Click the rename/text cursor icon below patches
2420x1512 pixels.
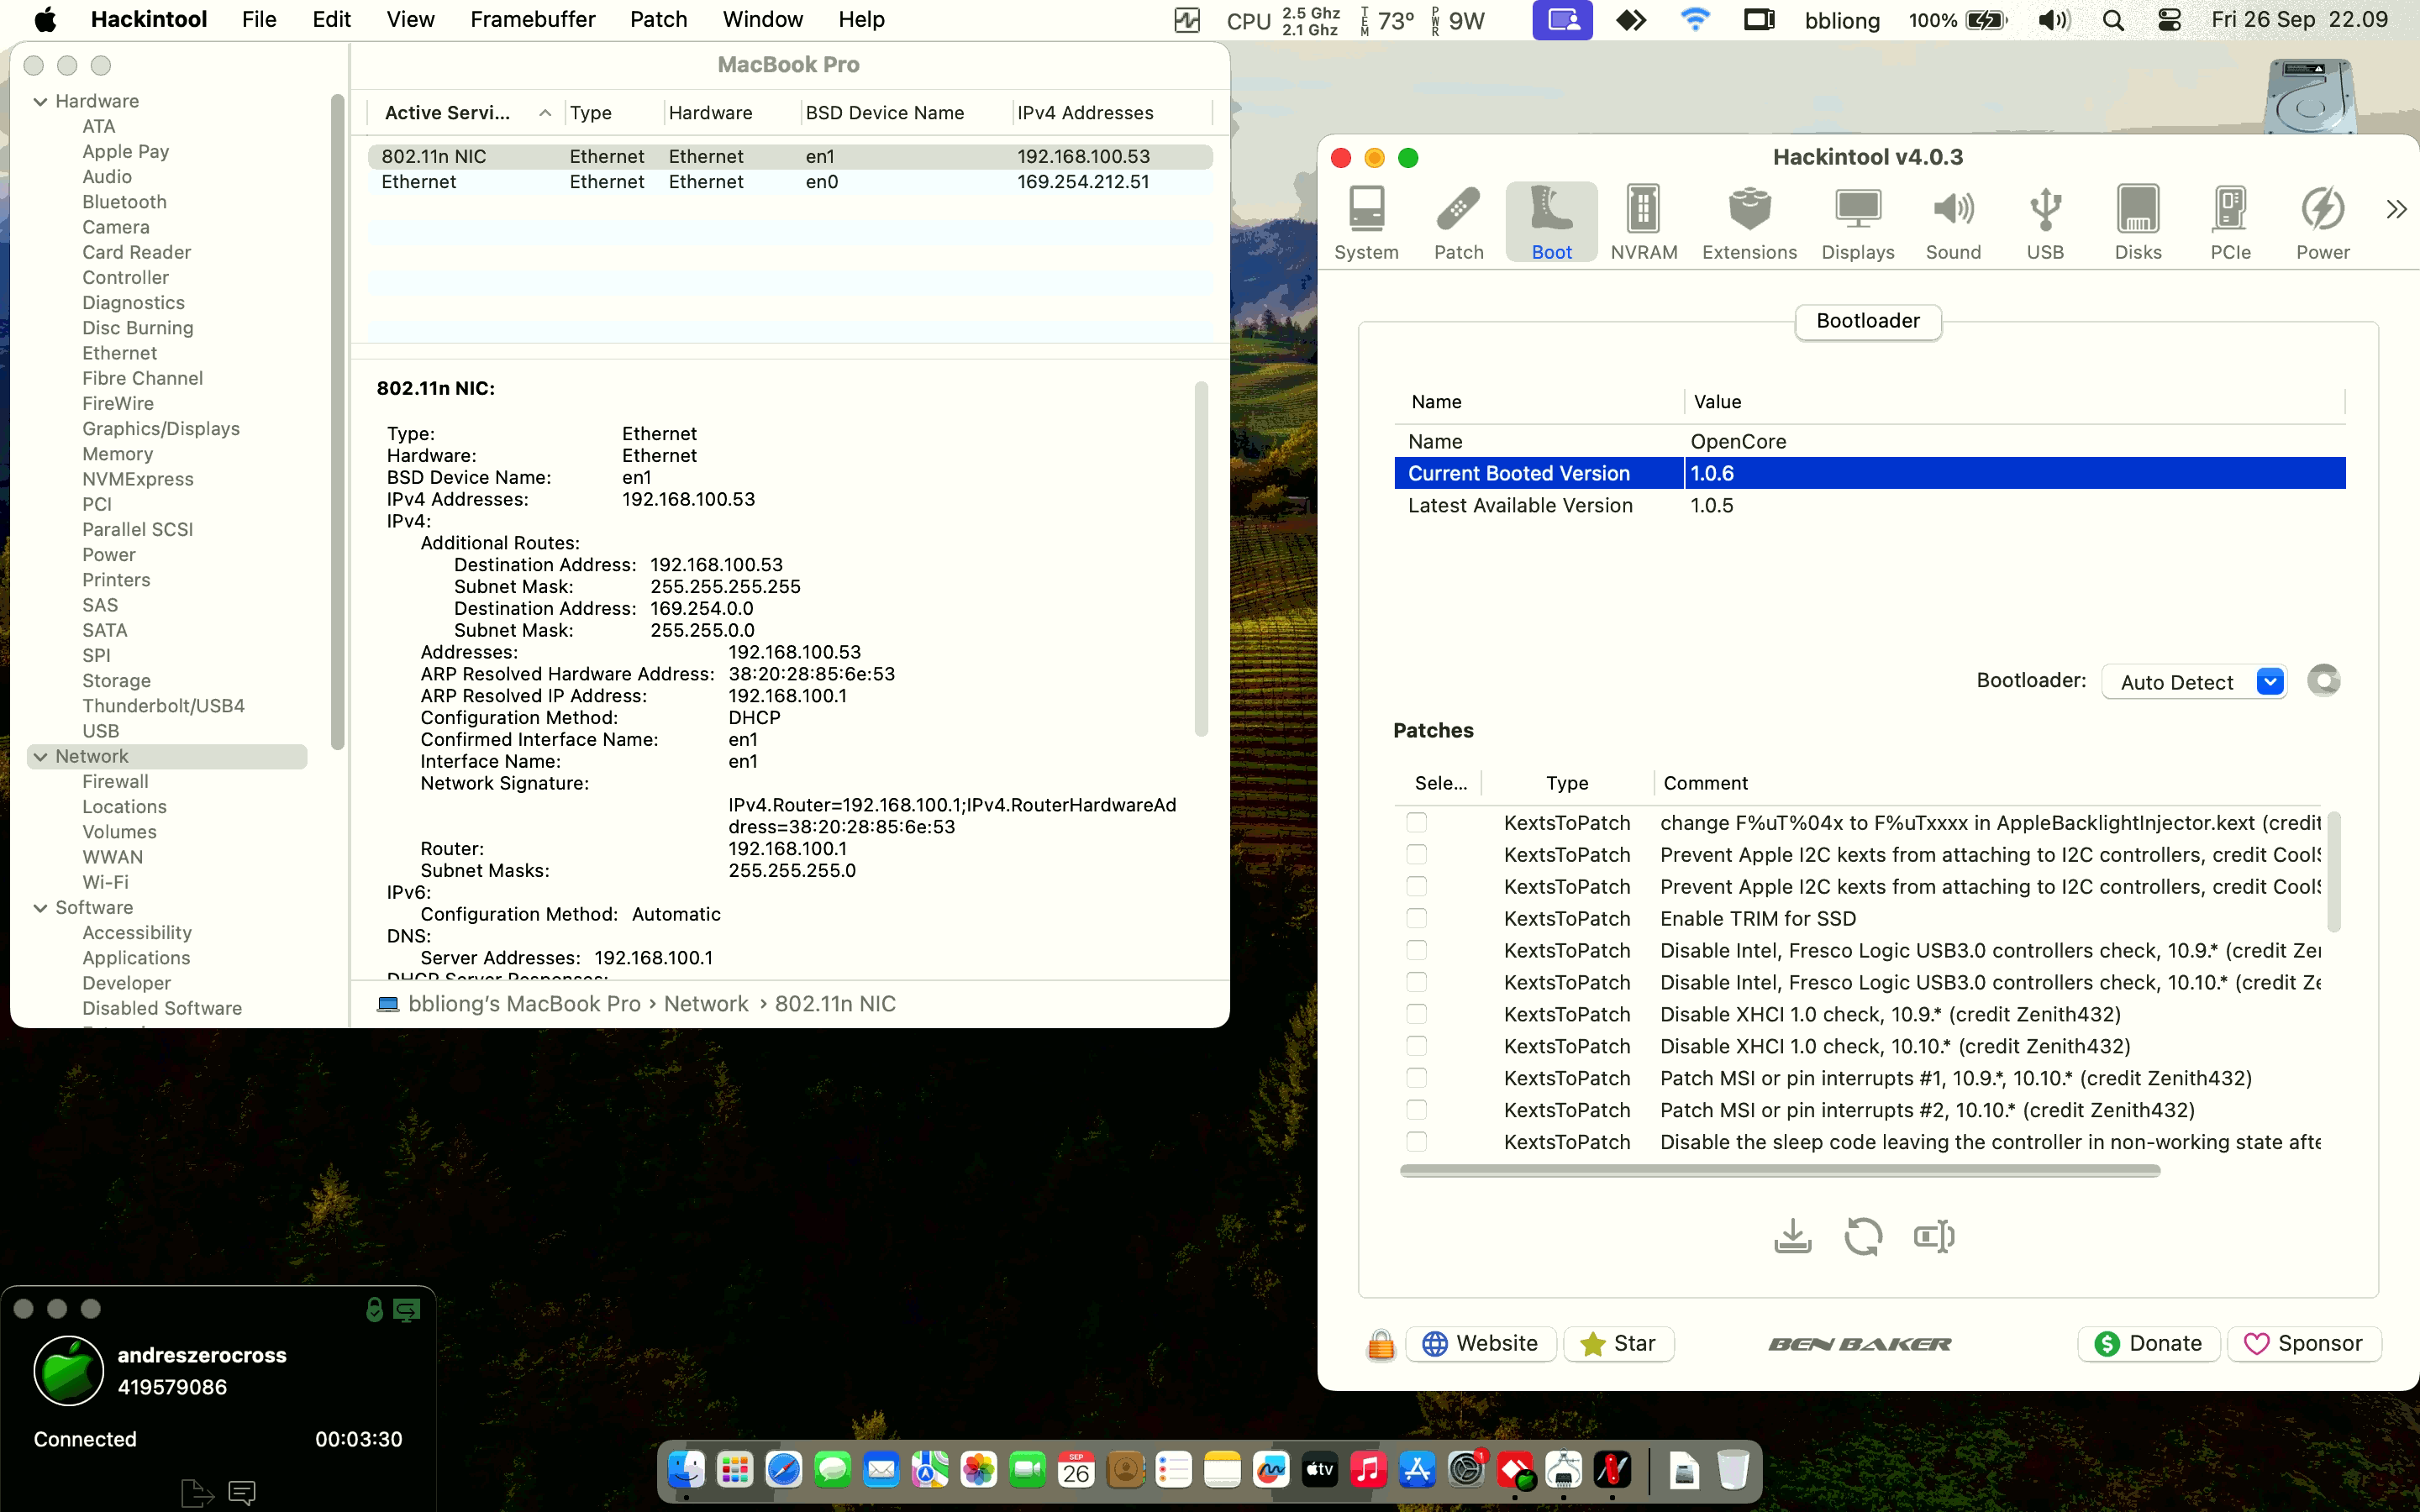(x=1933, y=1236)
